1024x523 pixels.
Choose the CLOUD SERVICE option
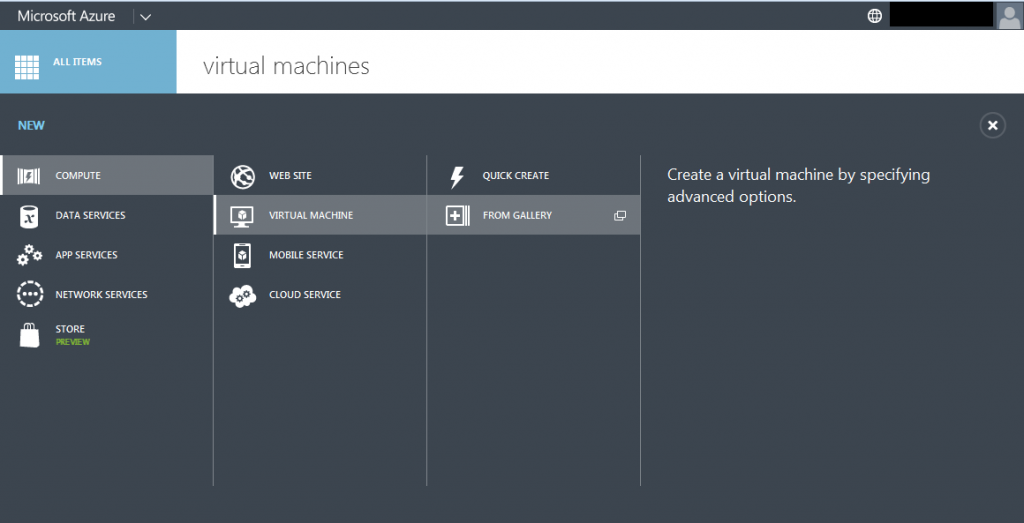[320, 294]
